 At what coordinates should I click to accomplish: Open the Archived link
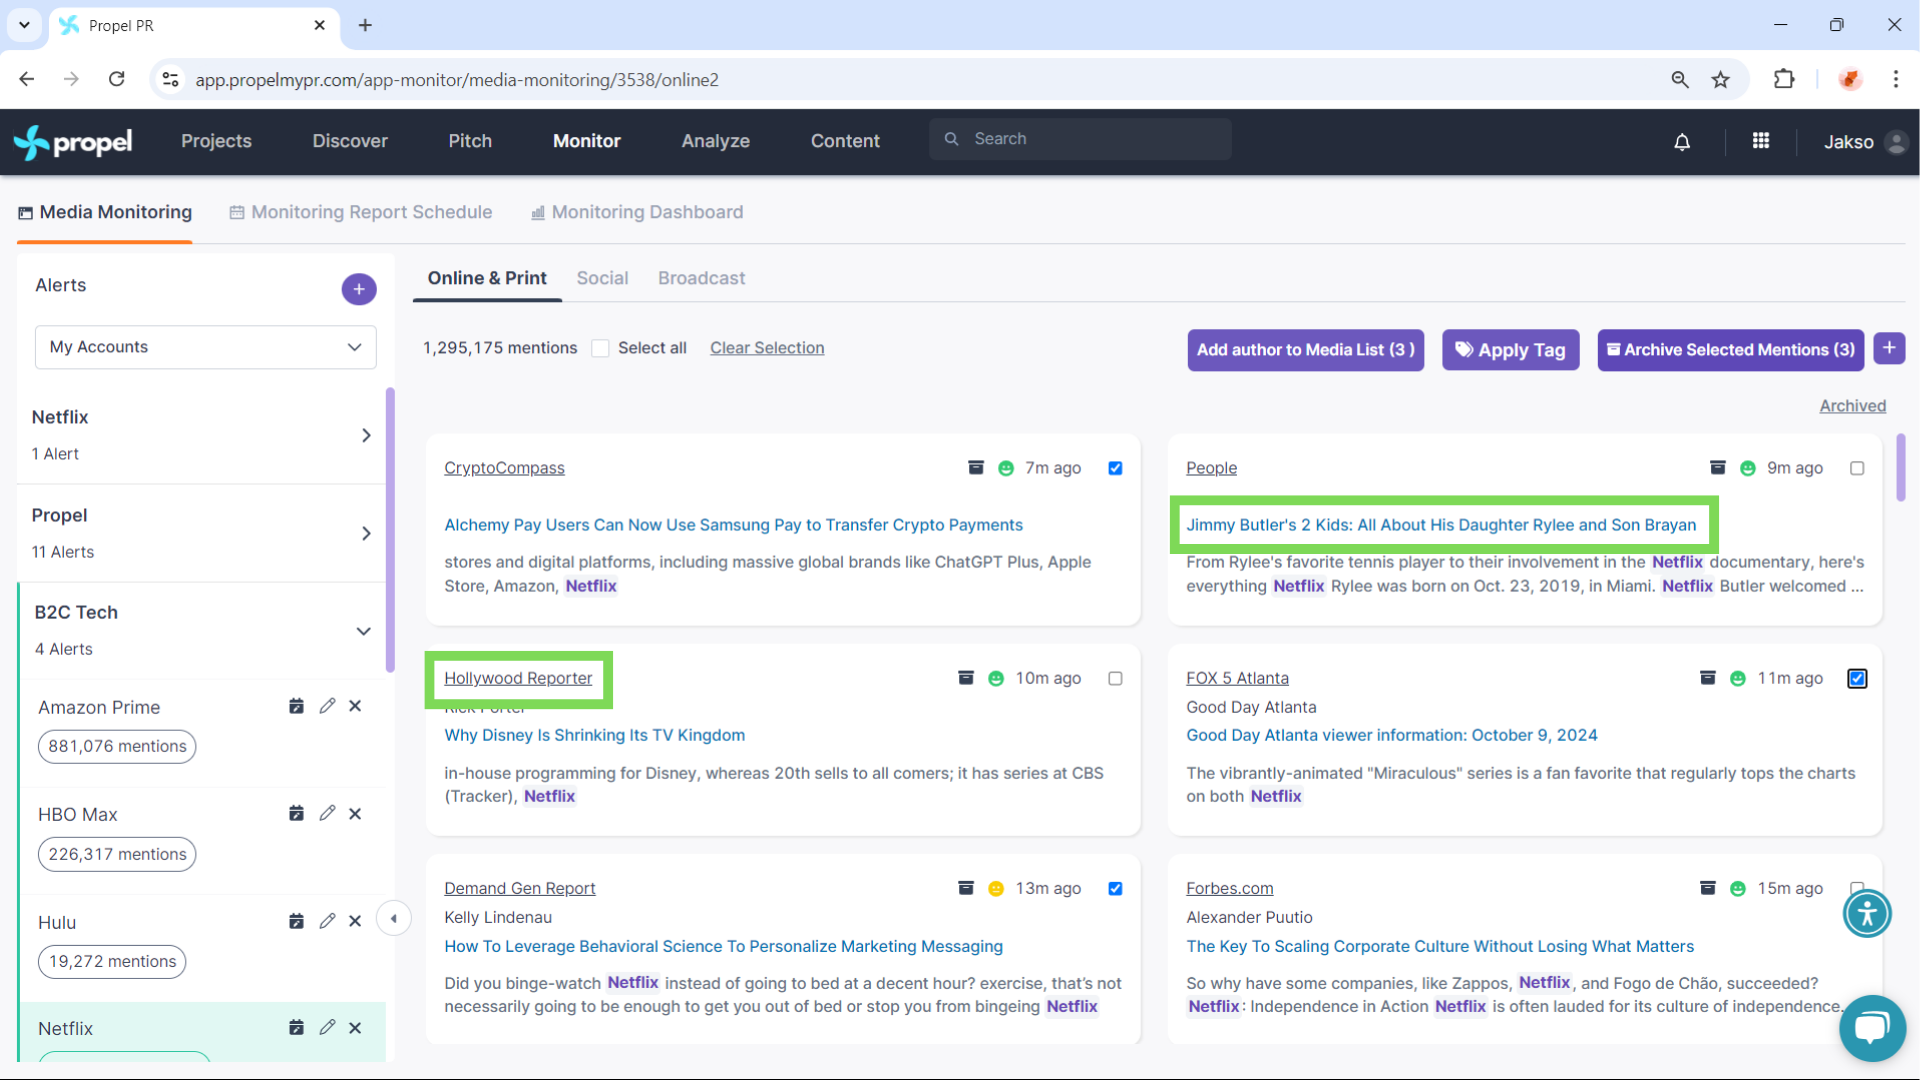coord(1852,406)
